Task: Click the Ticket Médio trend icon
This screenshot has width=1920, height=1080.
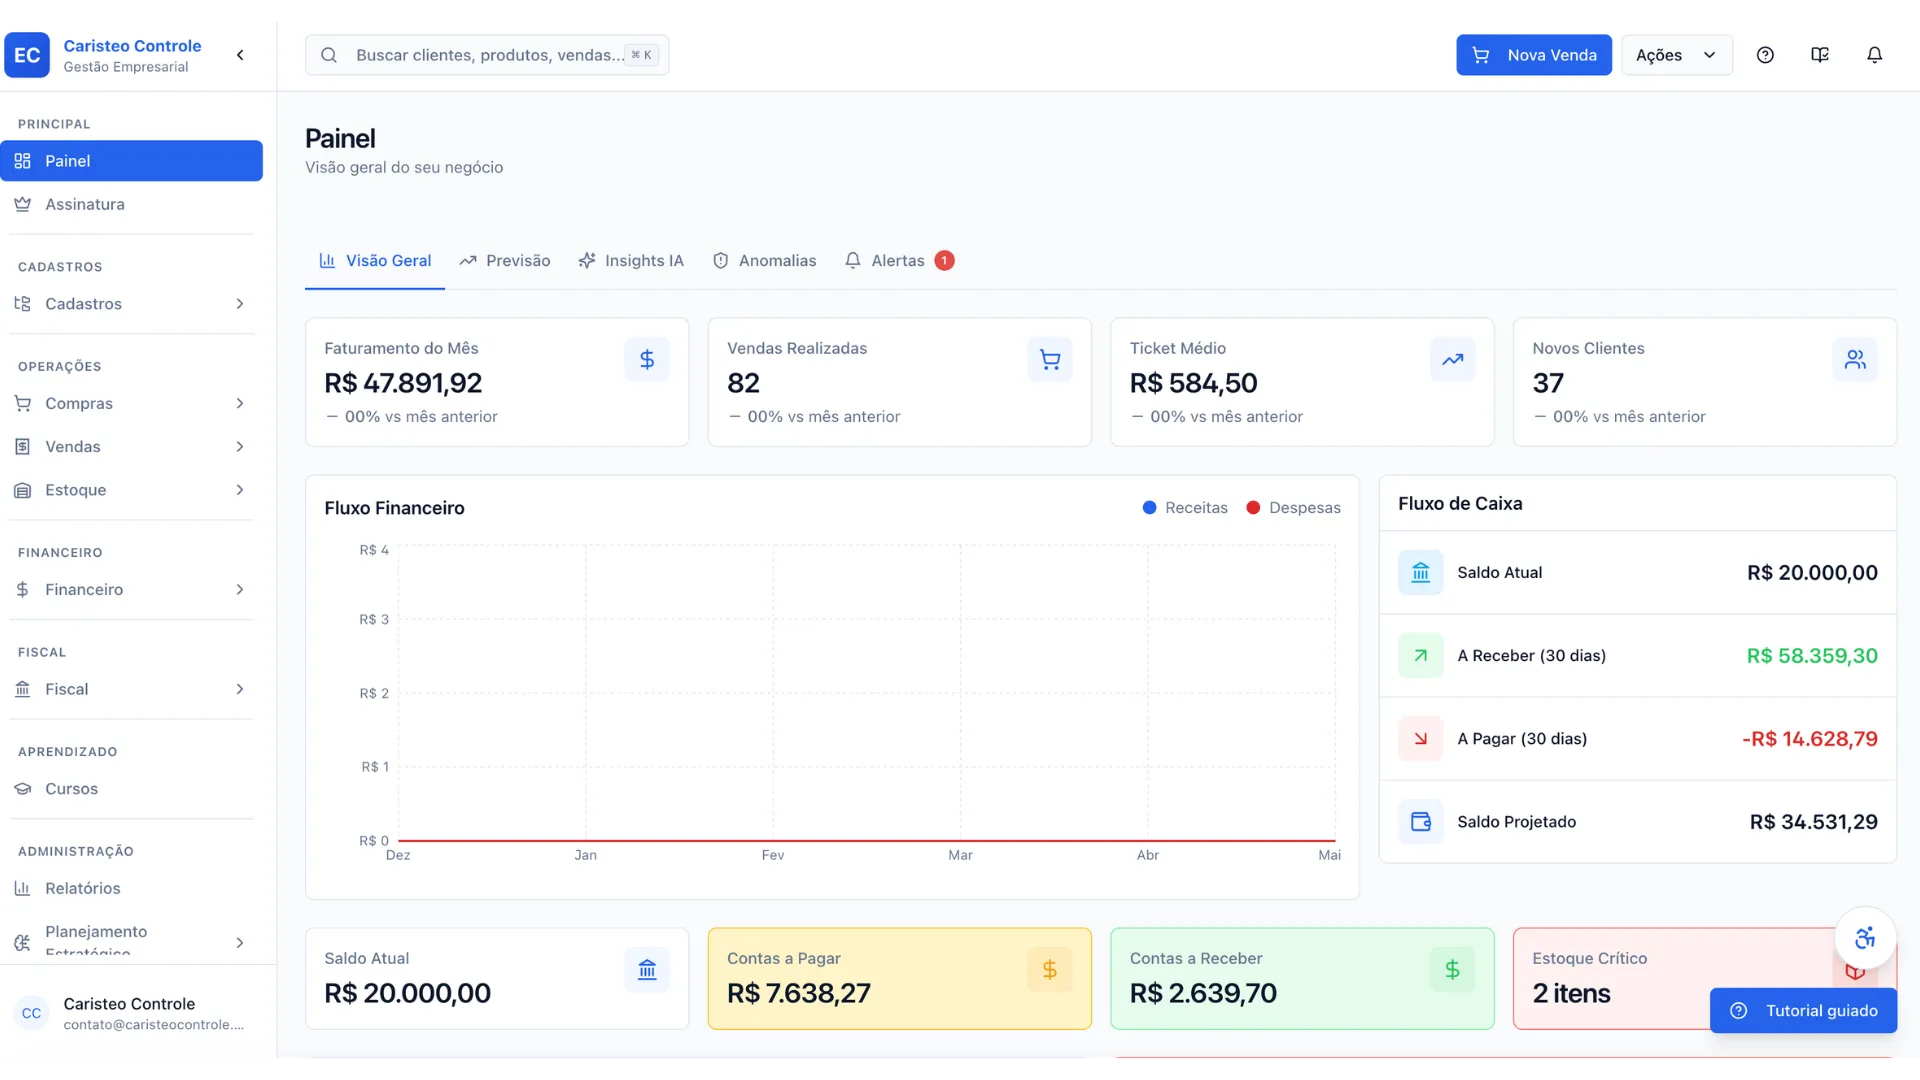Action: pos(1453,359)
